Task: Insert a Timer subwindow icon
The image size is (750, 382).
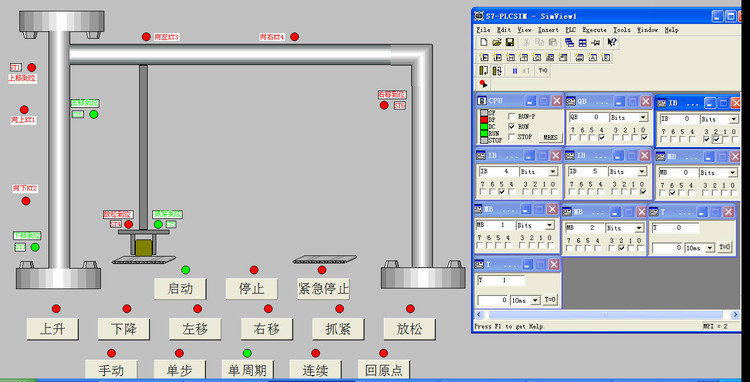Action: [524, 57]
